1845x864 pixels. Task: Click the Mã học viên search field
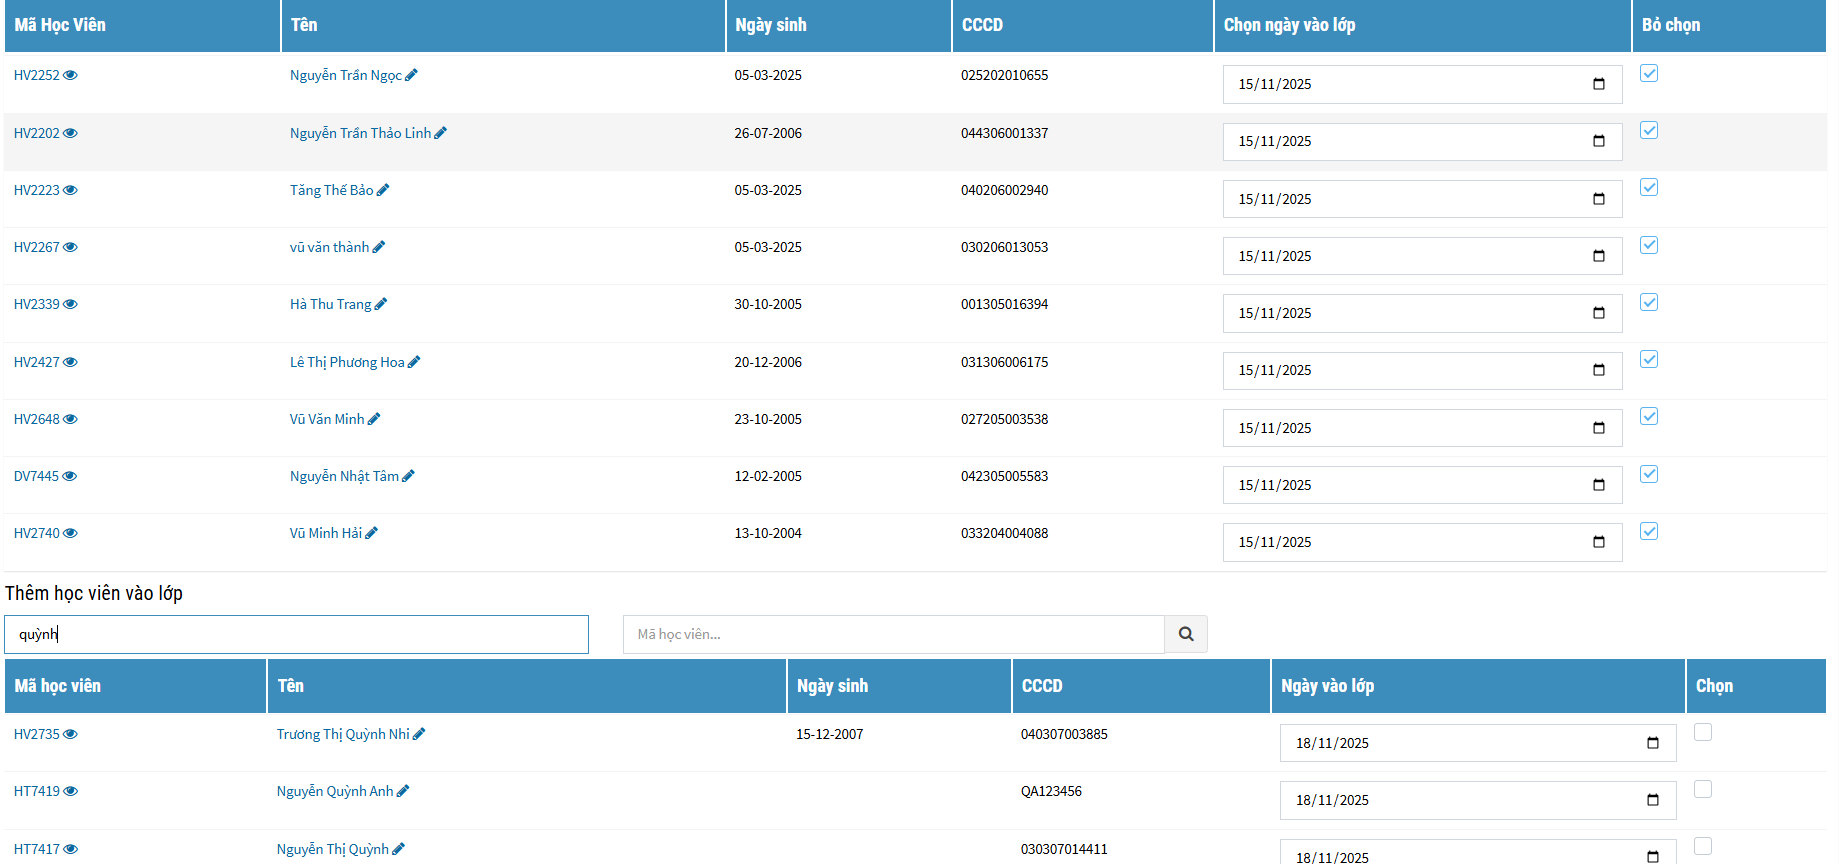(893, 634)
